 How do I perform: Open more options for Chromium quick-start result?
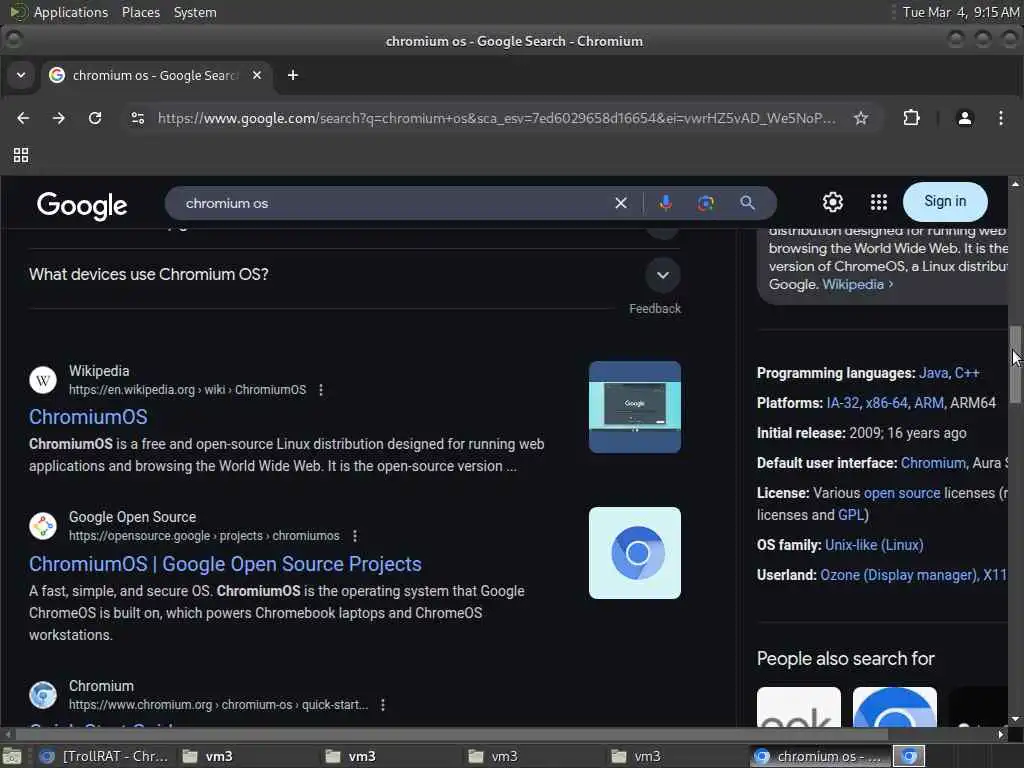click(x=383, y=705)
